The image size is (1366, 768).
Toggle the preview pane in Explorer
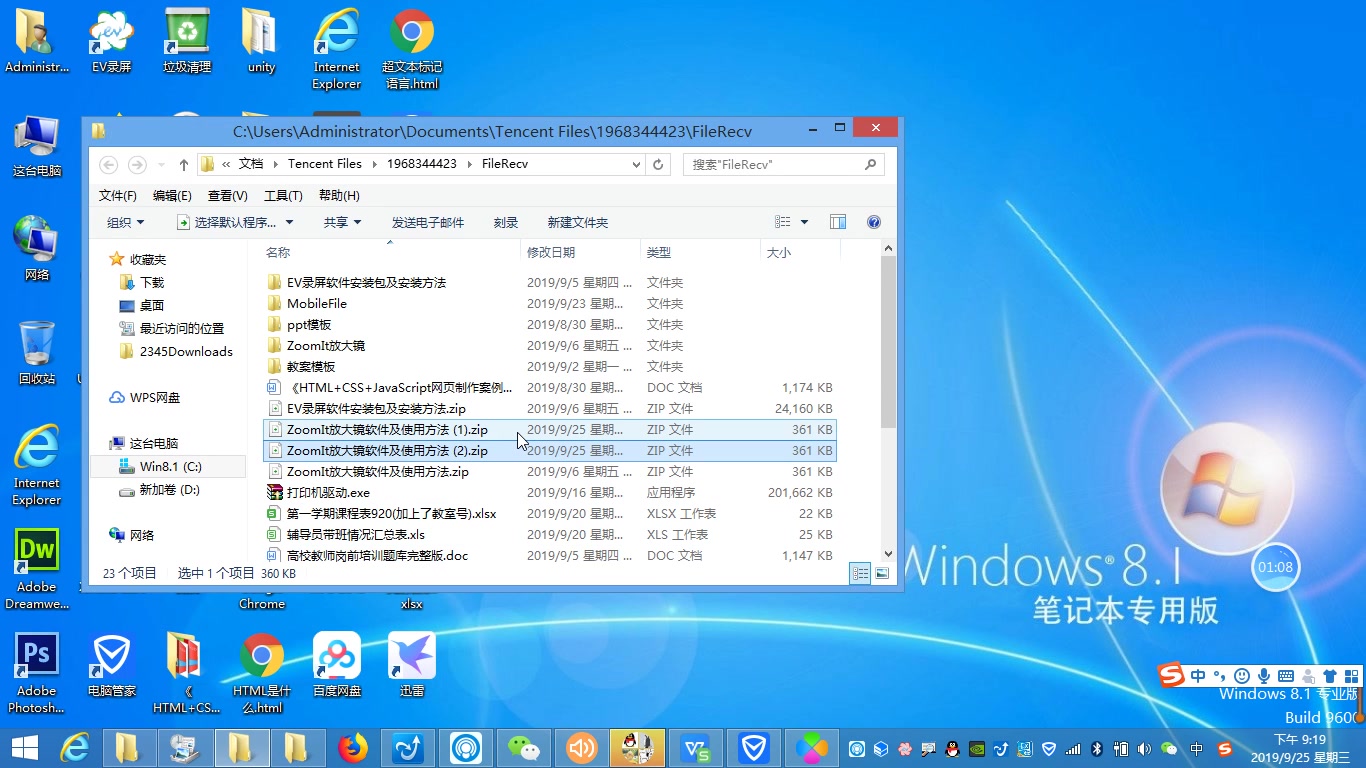point(838,221)
